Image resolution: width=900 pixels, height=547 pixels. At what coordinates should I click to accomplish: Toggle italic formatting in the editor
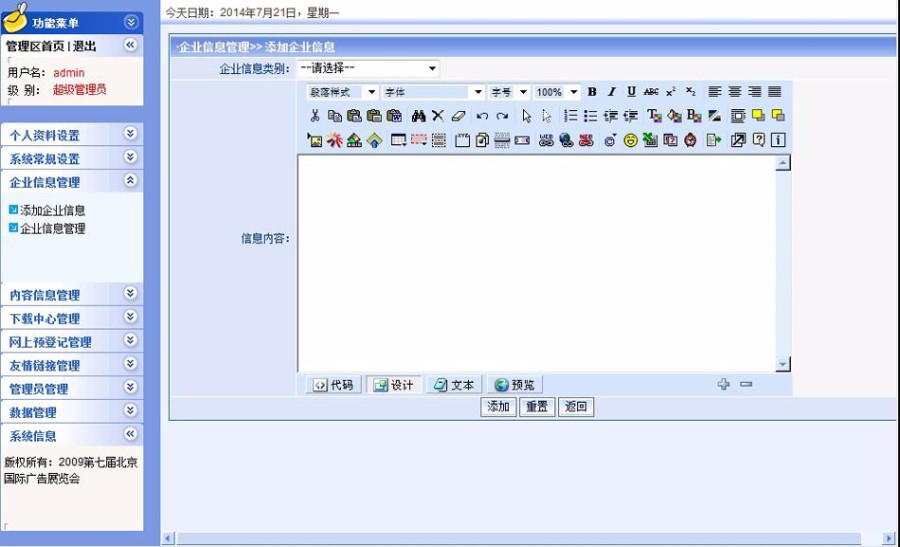pyautogui.click(x=611, y=92)
